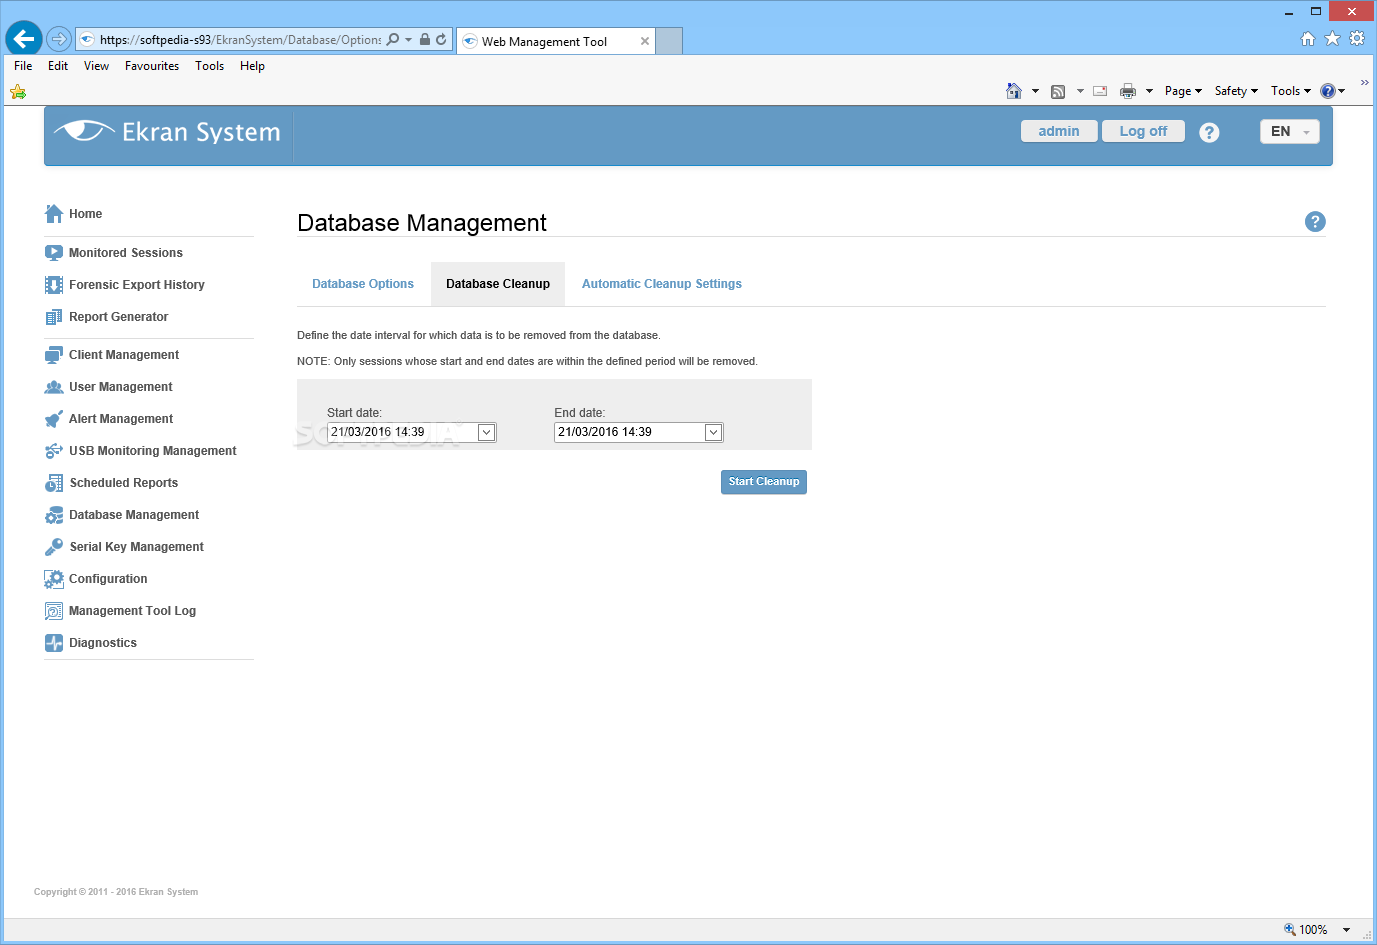Viewport: 1377px width, 945px height.
Task: Click the browser Back arrow button
Action: [24, 39]
